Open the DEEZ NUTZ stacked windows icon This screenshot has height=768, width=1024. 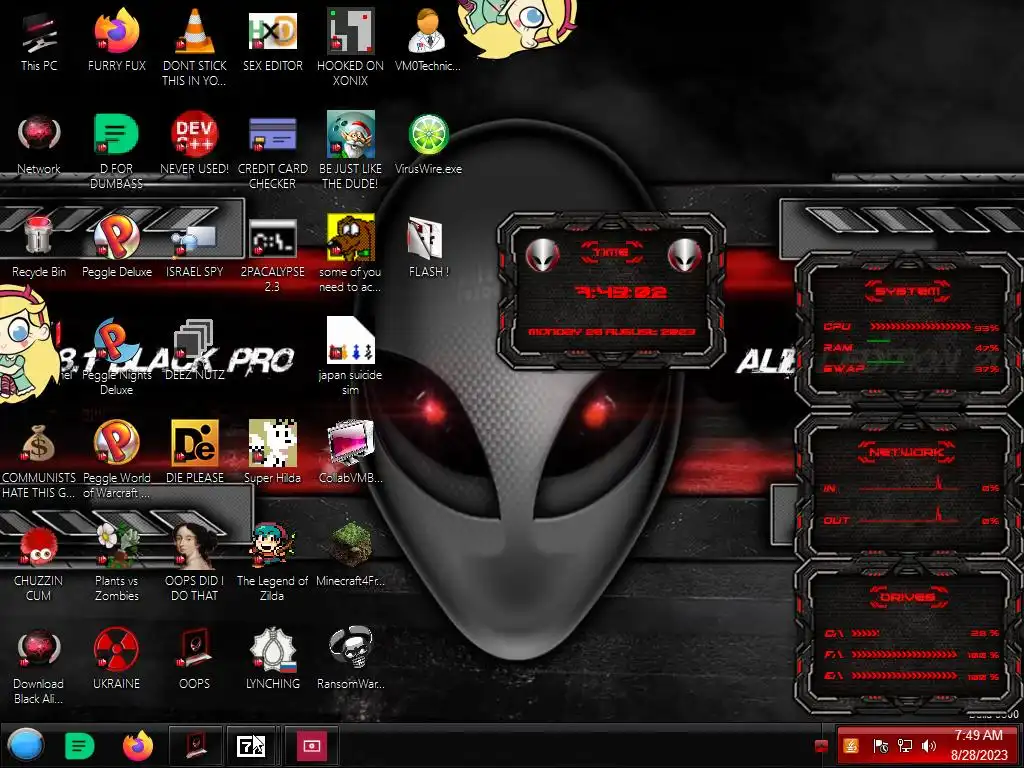195,350
